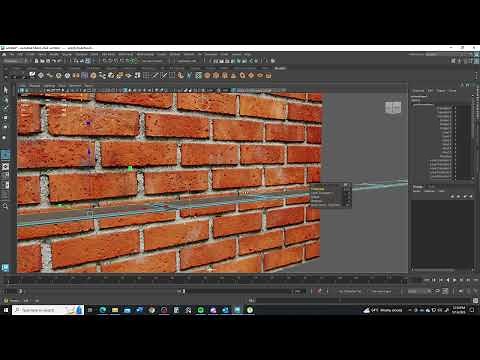Expand hidden system tray icons chevron
Image resolution: width=480 pixels, height=360 pixels.
pos(410,310)
